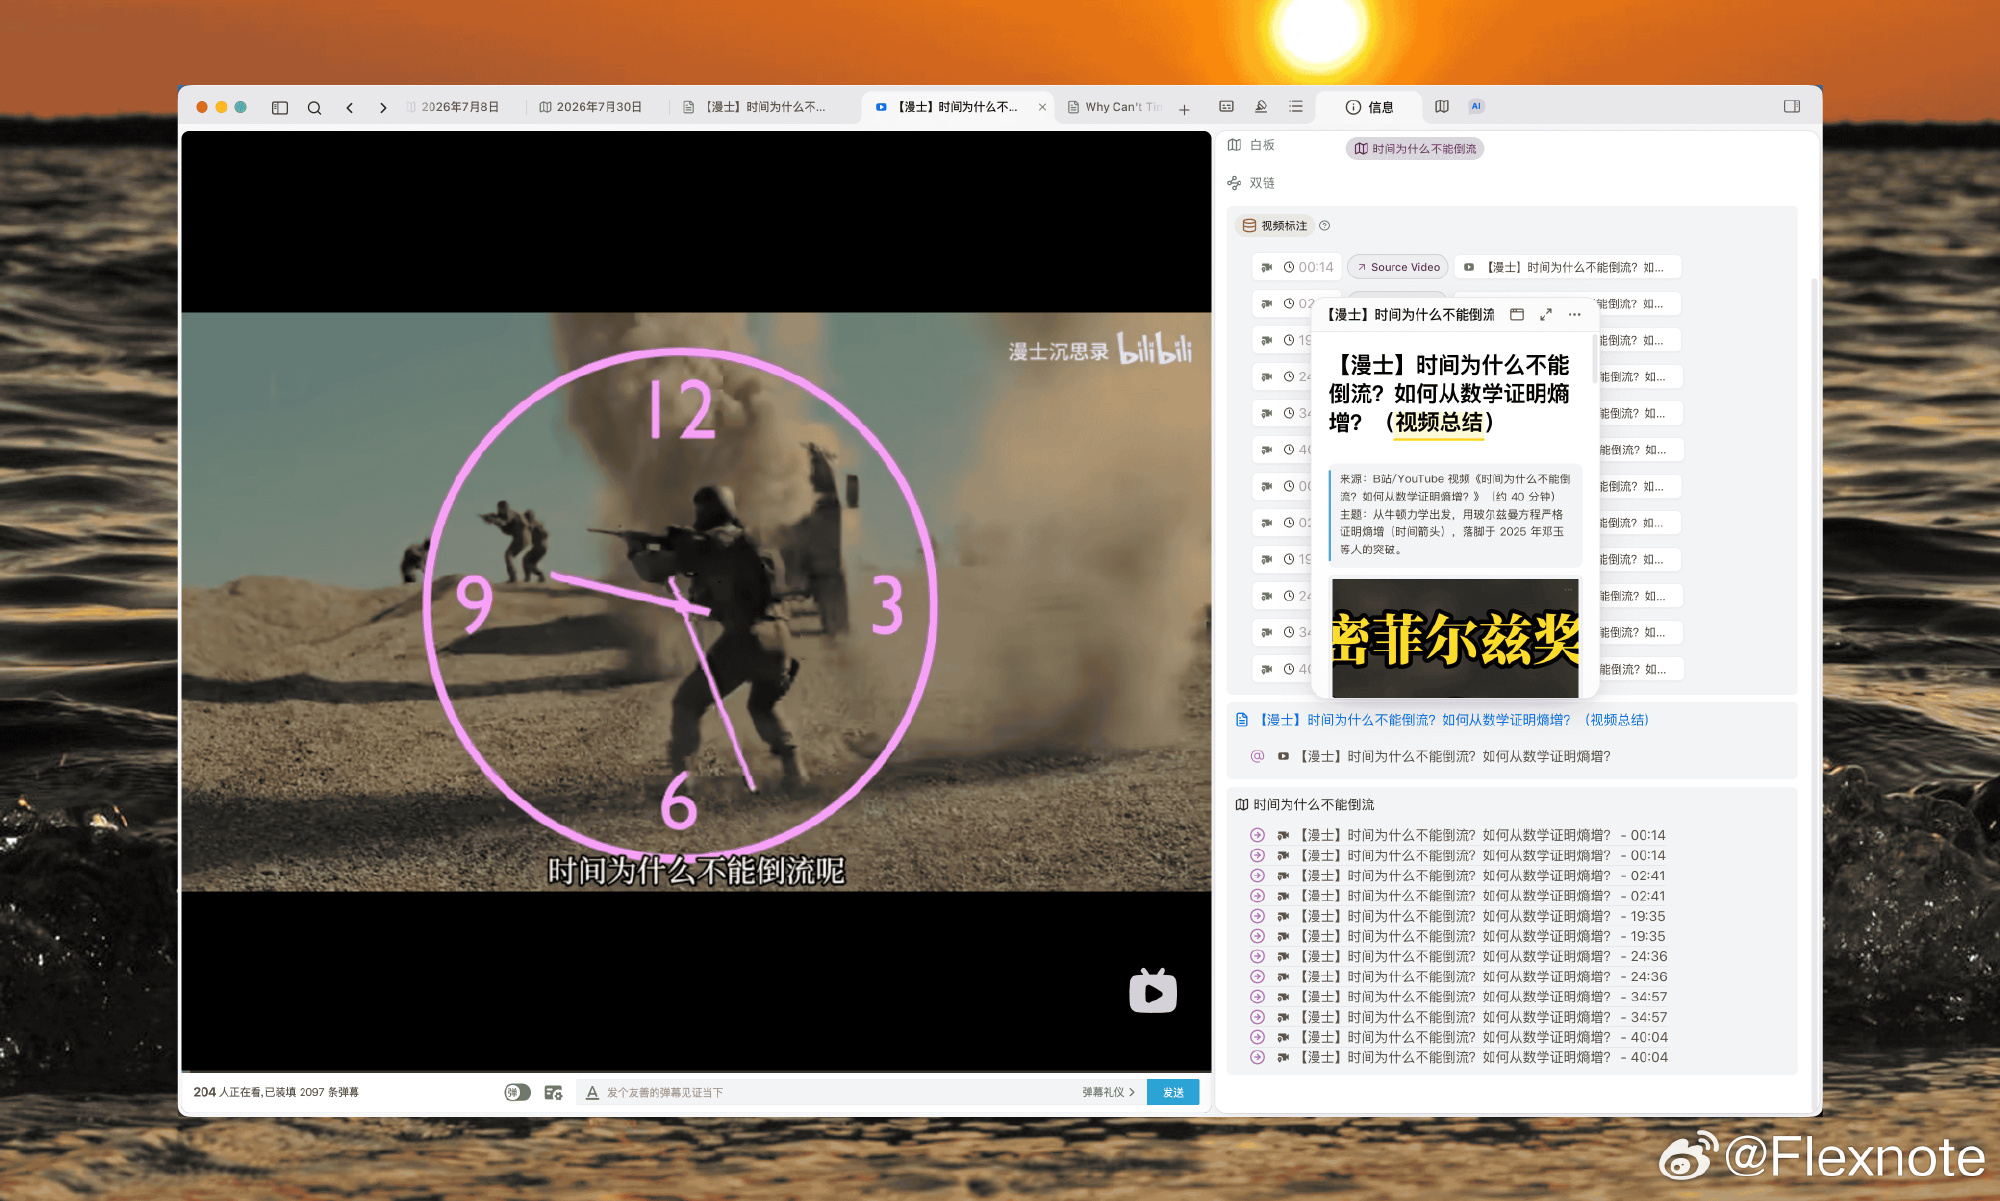Image resolution: width=2000 pixels, height=1201 pixels.
Task: Open search with the magnifier icon
Action: pyautogui.click(x=314, y=107)
